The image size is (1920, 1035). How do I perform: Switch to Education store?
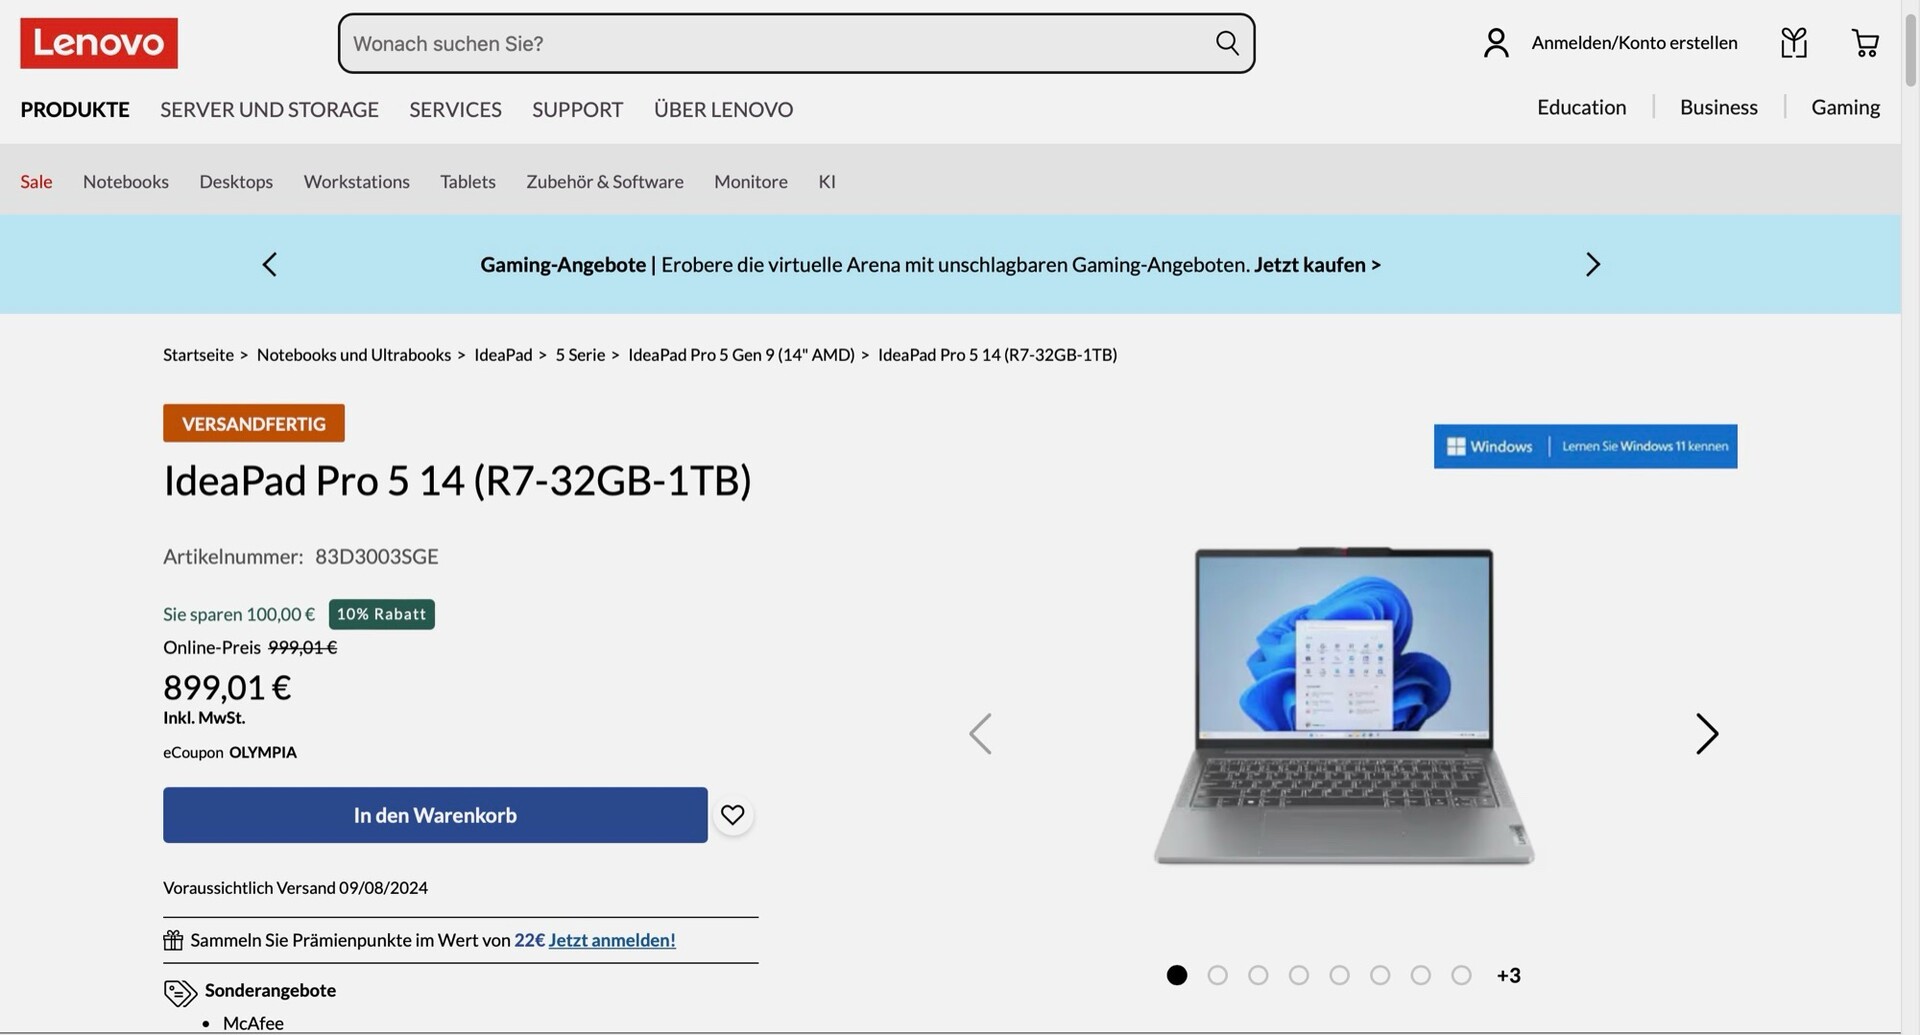[1581, 107]
